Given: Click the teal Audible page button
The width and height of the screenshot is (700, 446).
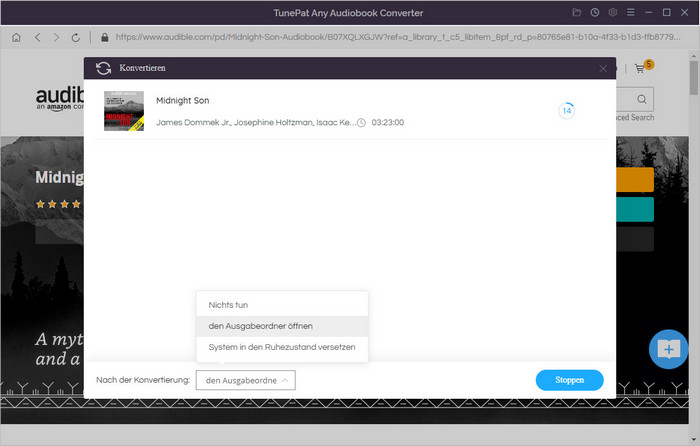Looking at the screenshot, I should pyautogui.click(x=635, y=209).
